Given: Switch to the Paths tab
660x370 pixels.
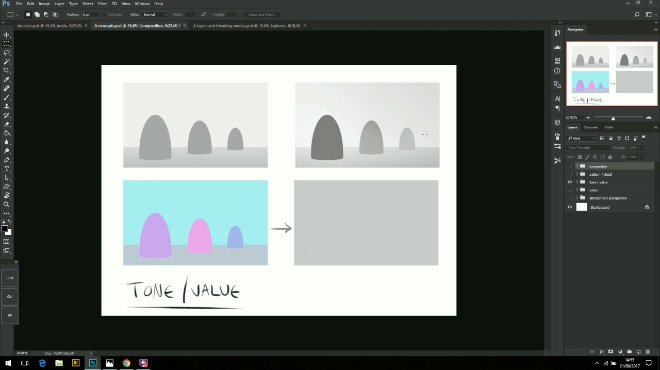Looking at the screenshot, I should 609,128.
